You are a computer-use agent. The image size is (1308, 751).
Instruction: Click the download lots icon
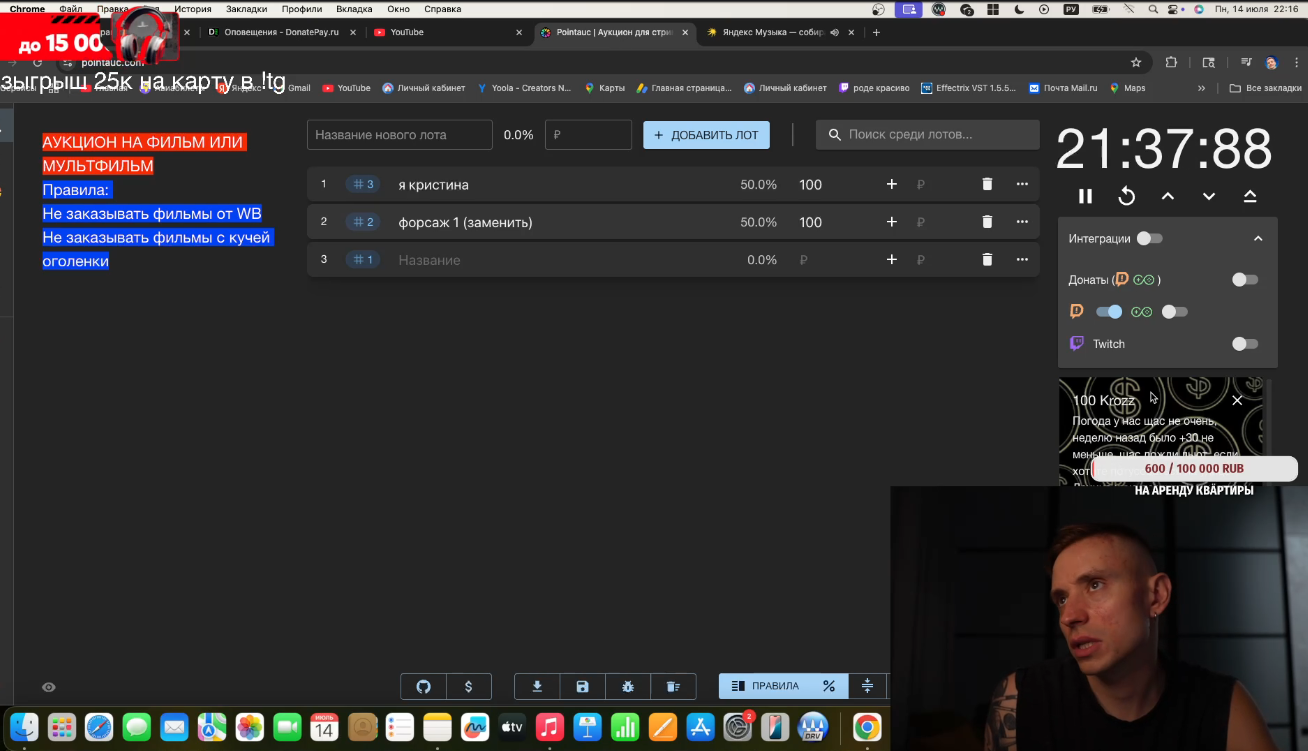click(x=537, y=687)
